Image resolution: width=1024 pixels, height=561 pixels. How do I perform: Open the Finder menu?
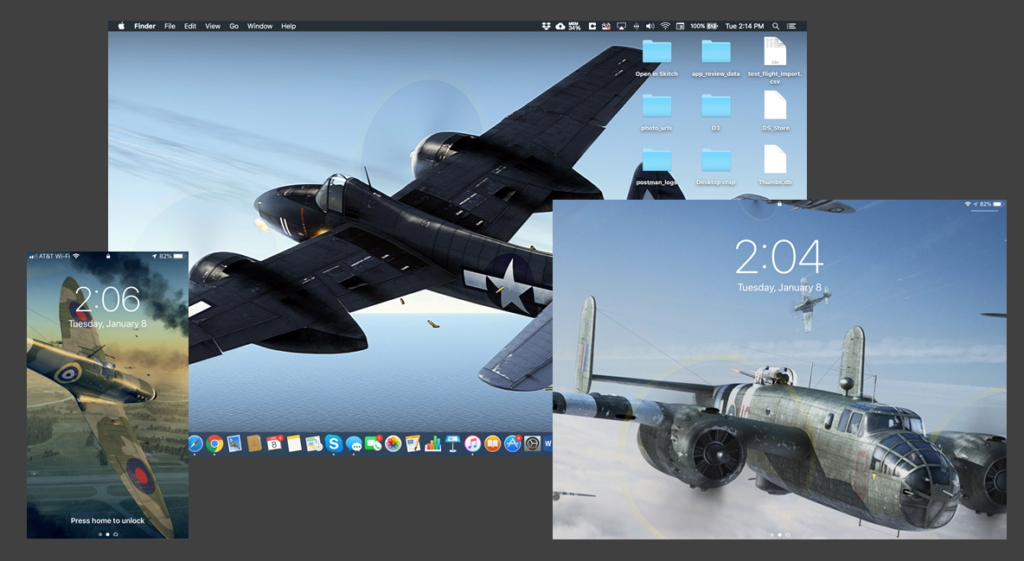pyautogui.click(x=145, y=26)
